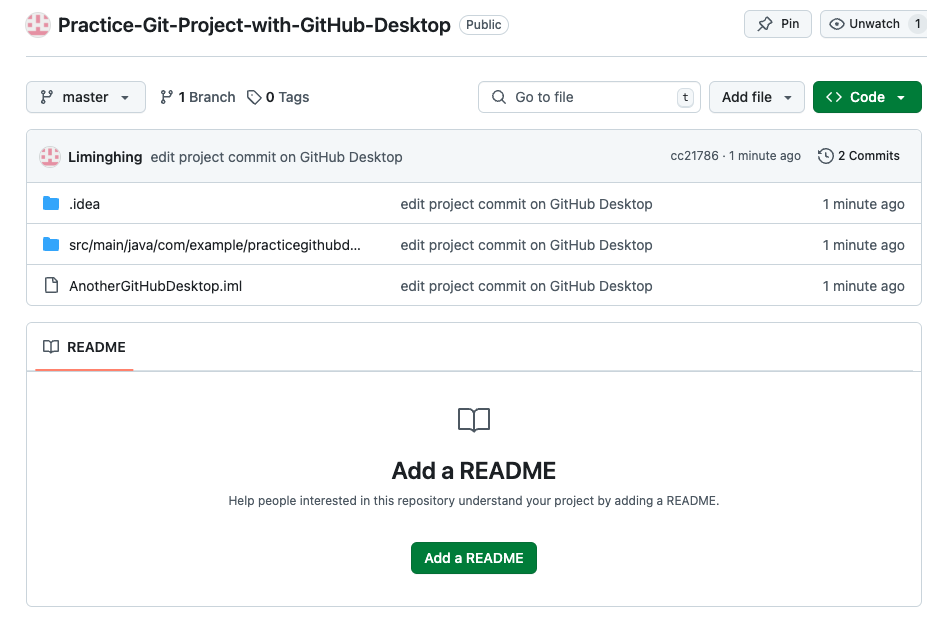Click the pin icon in the Pin button
927x619 pixels.
tap(765, 24)
